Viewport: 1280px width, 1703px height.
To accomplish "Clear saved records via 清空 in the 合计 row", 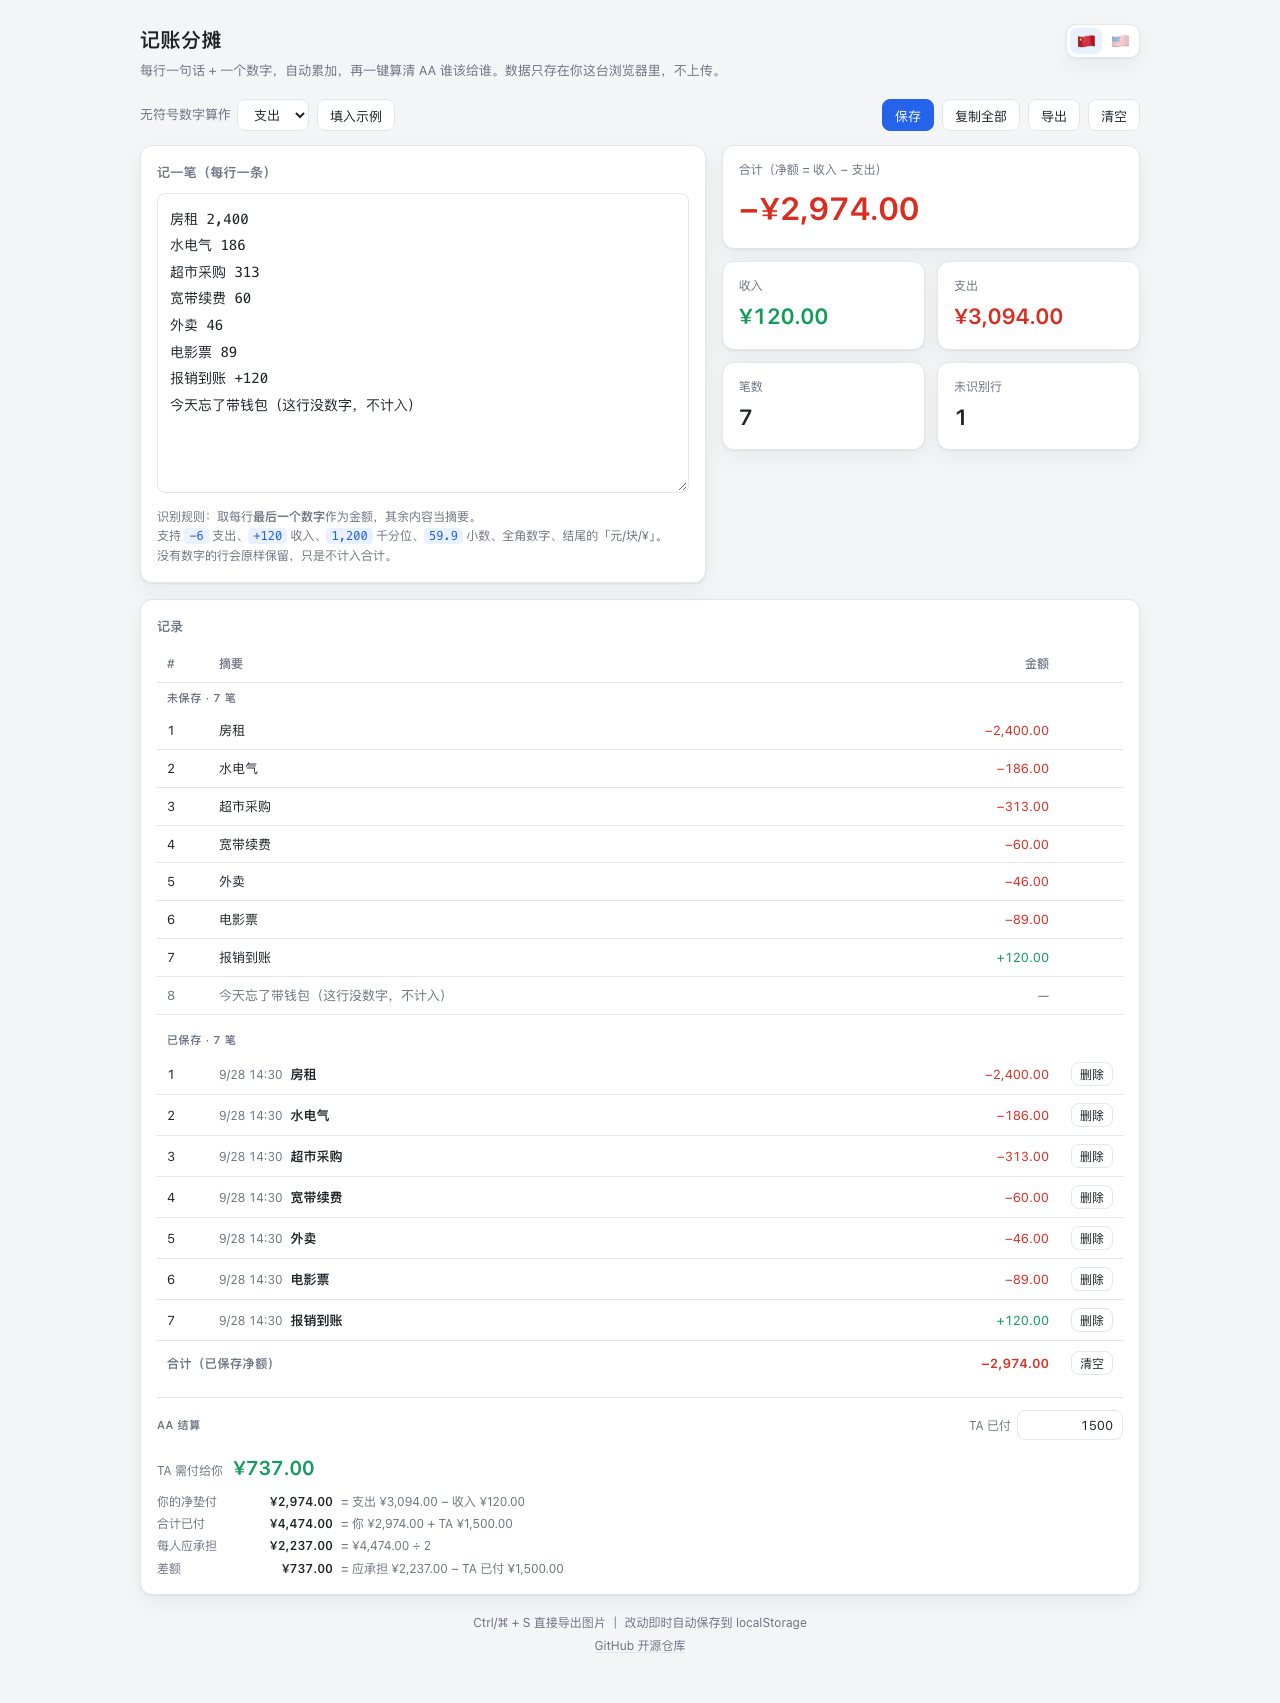I will [1092, 1363].
